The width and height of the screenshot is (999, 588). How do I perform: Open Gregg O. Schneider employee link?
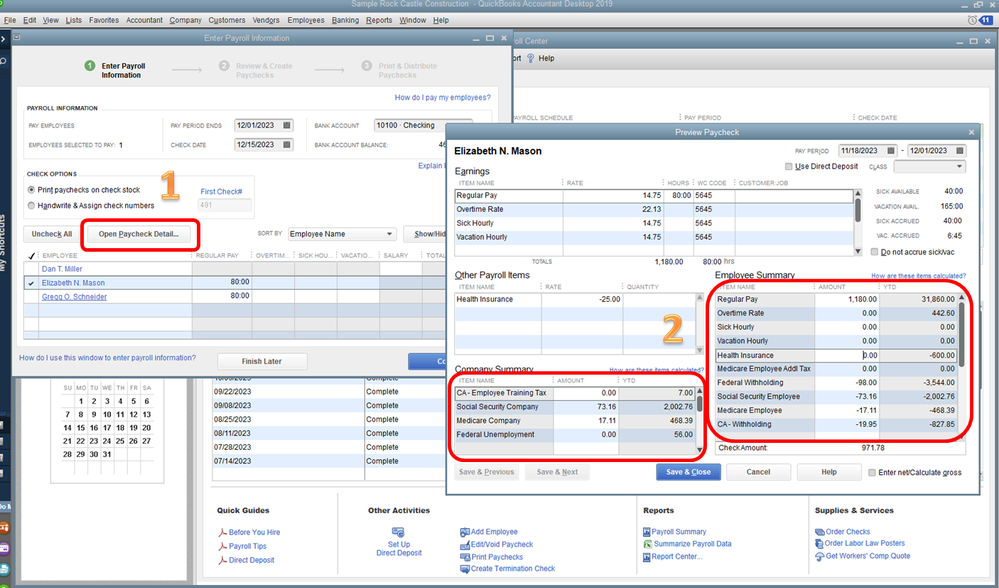74,297
